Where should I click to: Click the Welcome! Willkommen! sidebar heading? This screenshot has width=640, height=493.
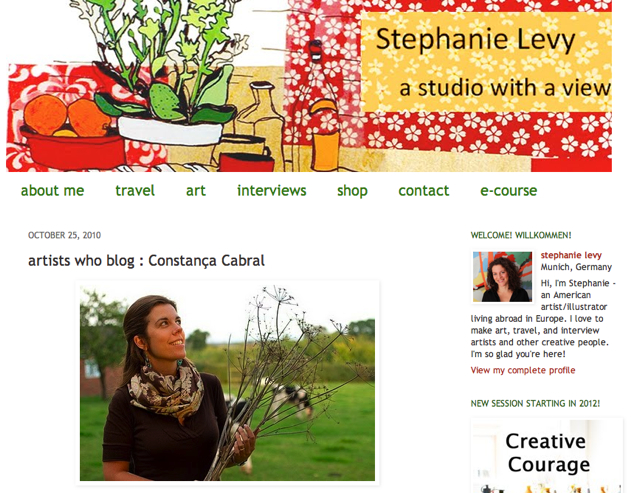[x=521, y=235]
